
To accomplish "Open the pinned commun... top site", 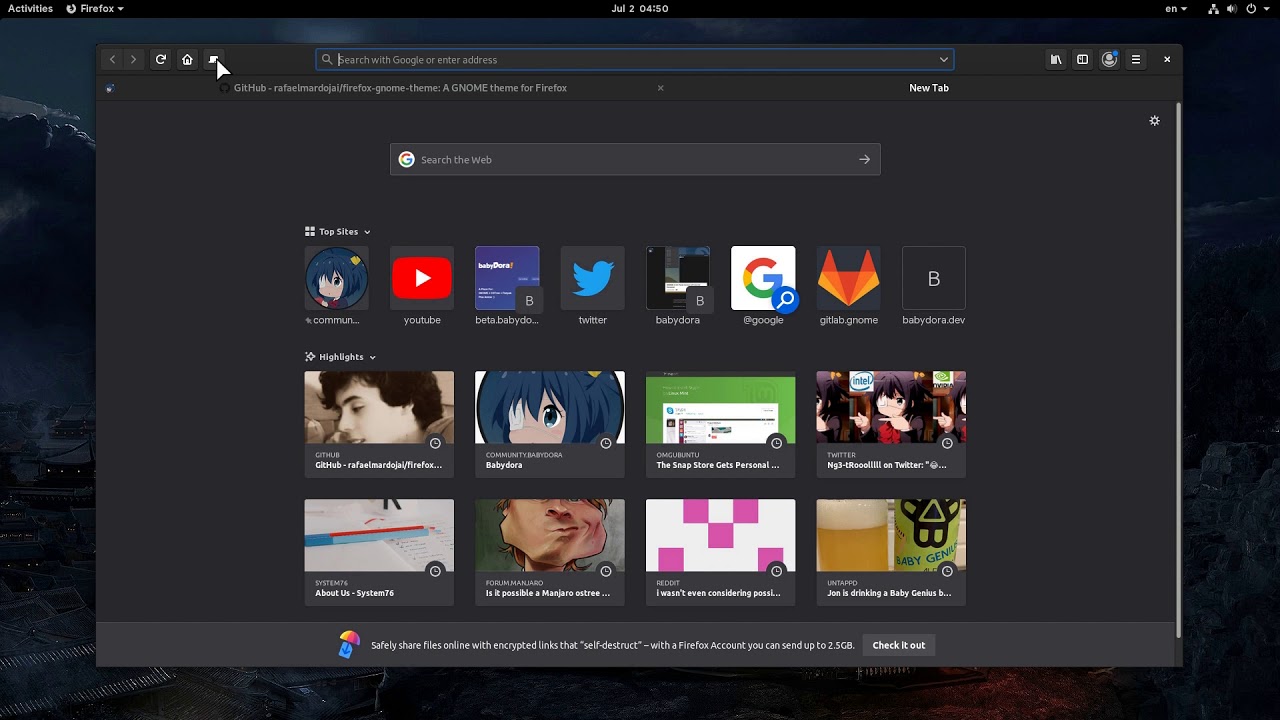I will click(337, 286).
